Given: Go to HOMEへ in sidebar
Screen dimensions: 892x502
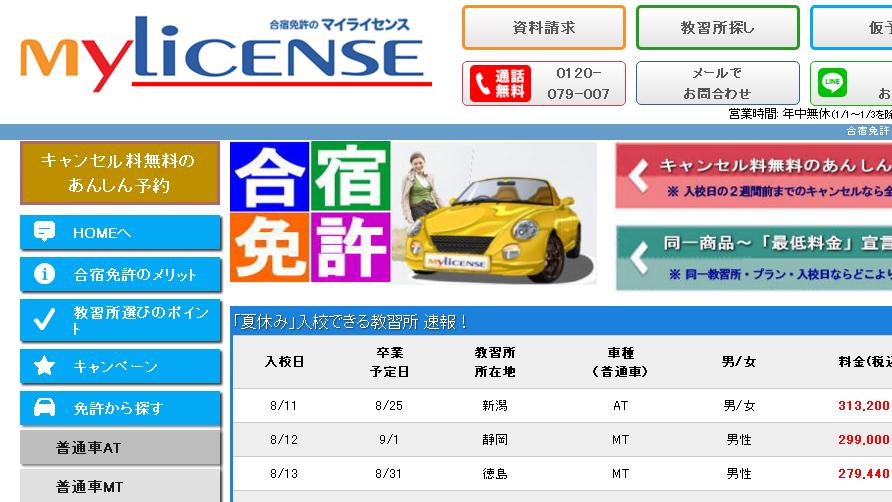Looking at the screenshot, I should click(x=121, y=232).
